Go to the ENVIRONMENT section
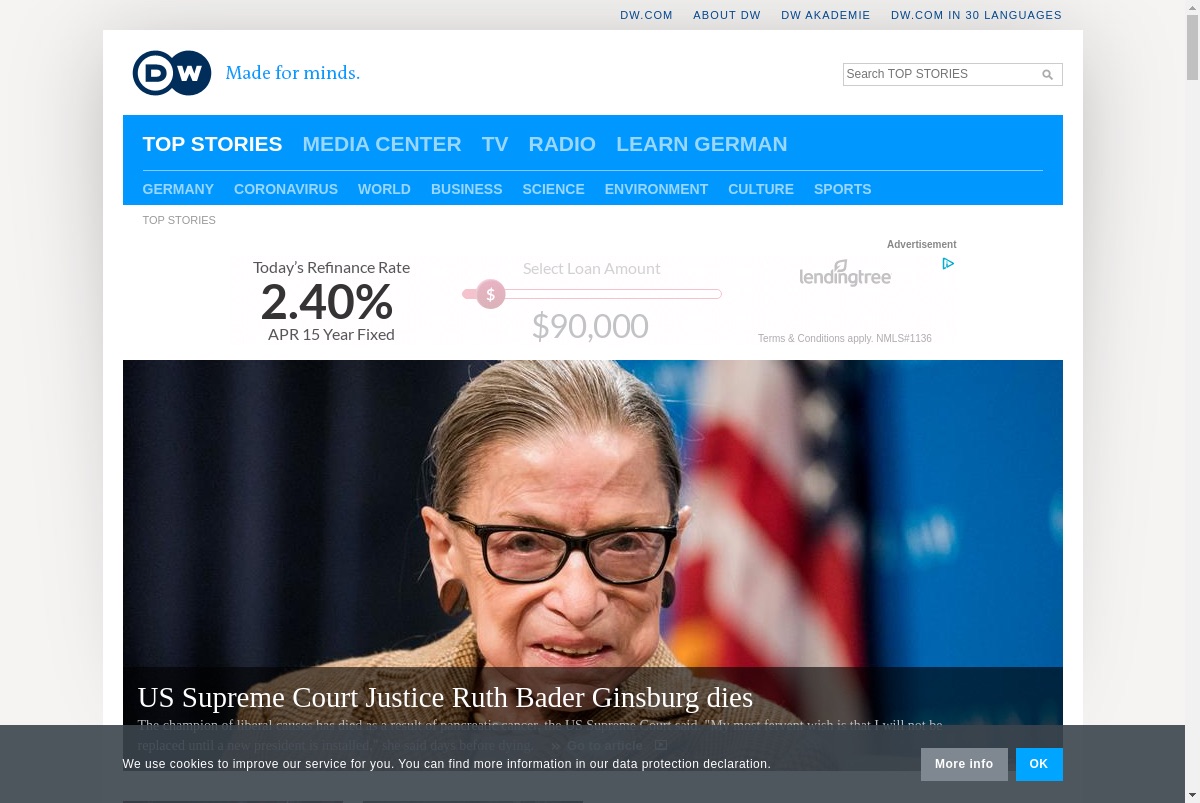 point(656,189)
